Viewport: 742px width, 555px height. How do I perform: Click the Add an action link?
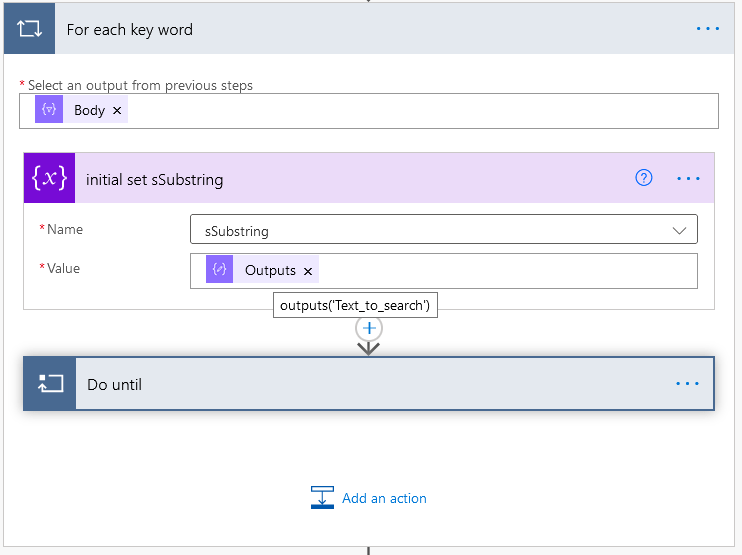pos(370,498)
